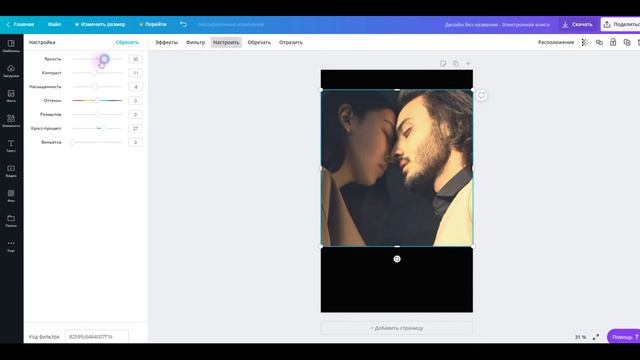Viewport: 640px width, 360px height.
Task: Open the Elements panel in sidebar
Action: click(11, 121)
